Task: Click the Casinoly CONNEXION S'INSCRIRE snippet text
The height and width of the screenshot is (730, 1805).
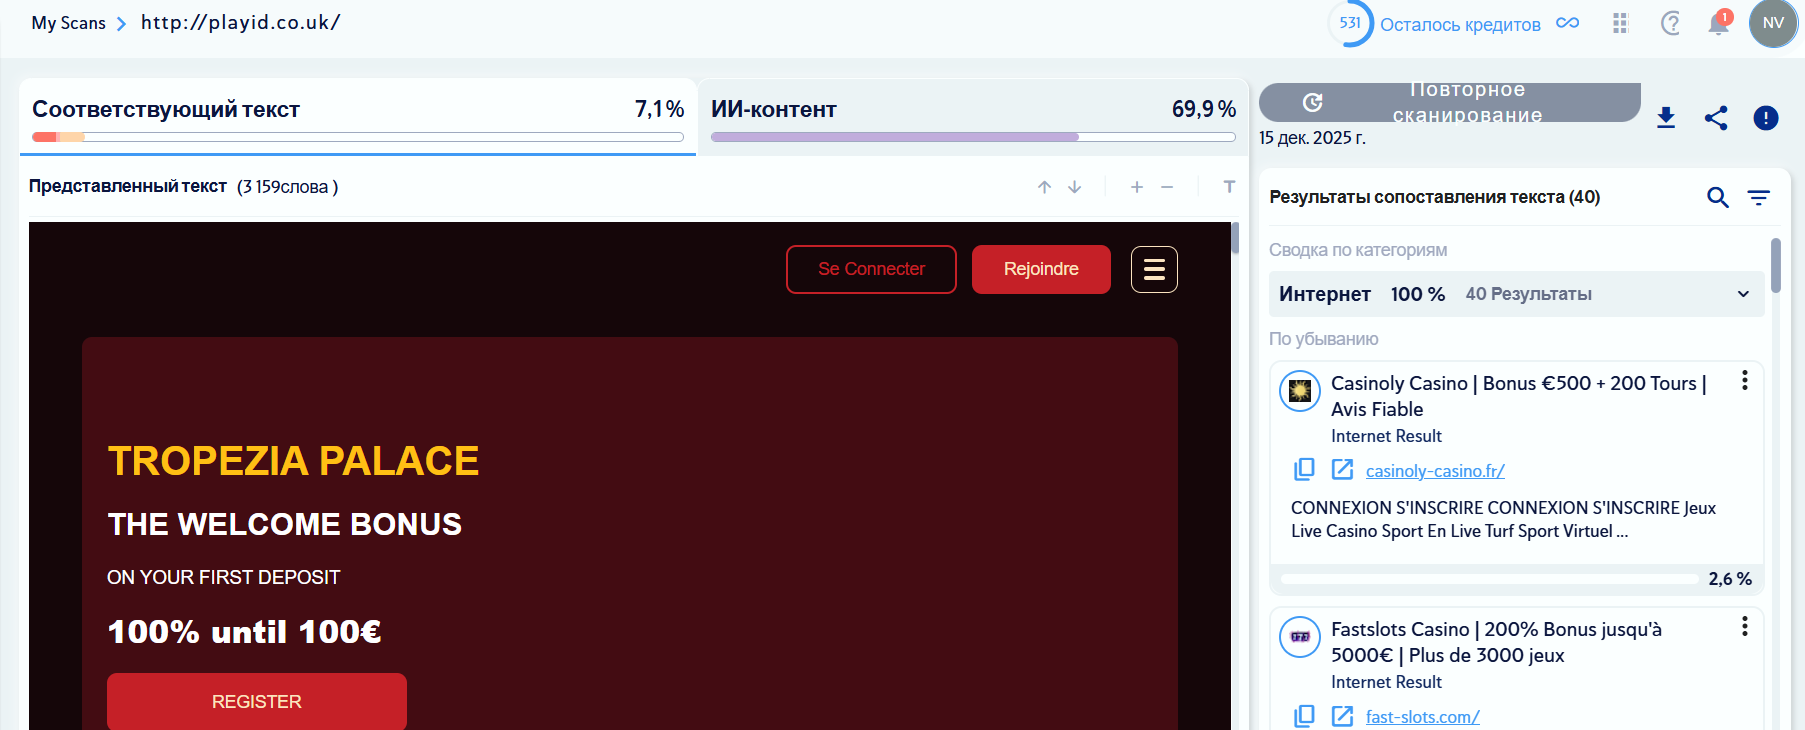Action: click(1503, 519)
